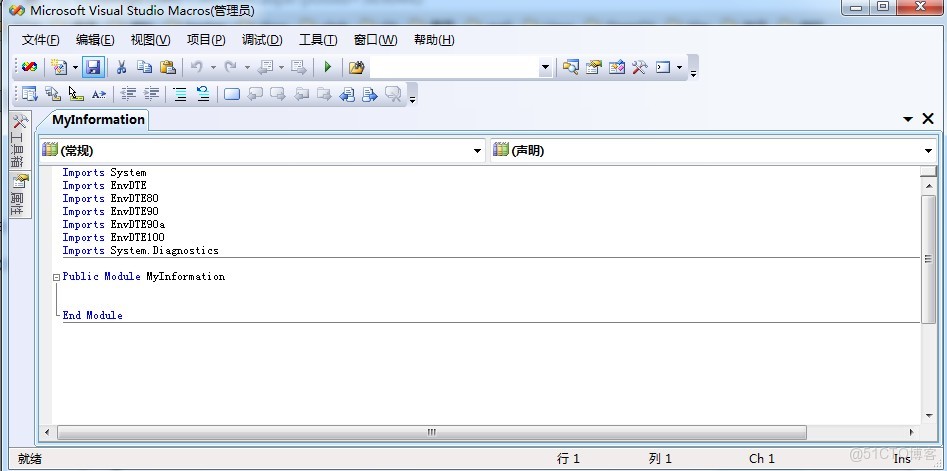Open the 调试(D) menu
The image size is (947, 471).
[262, 40]
